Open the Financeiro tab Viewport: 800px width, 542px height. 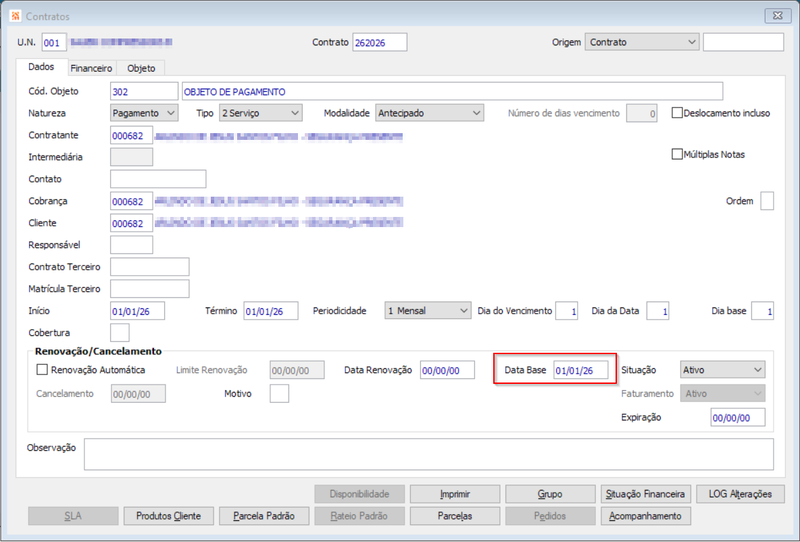pos(91,68)
